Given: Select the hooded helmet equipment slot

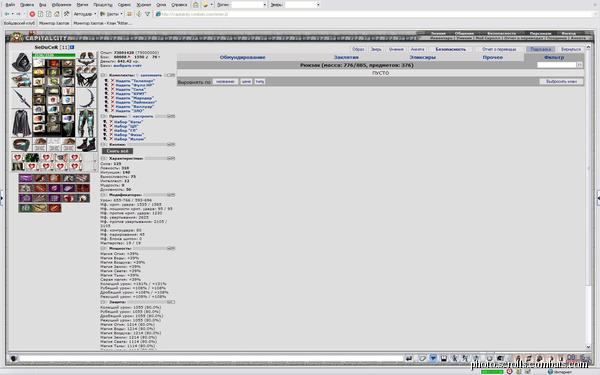Looking at the screenshot, I should click(21, 62).
